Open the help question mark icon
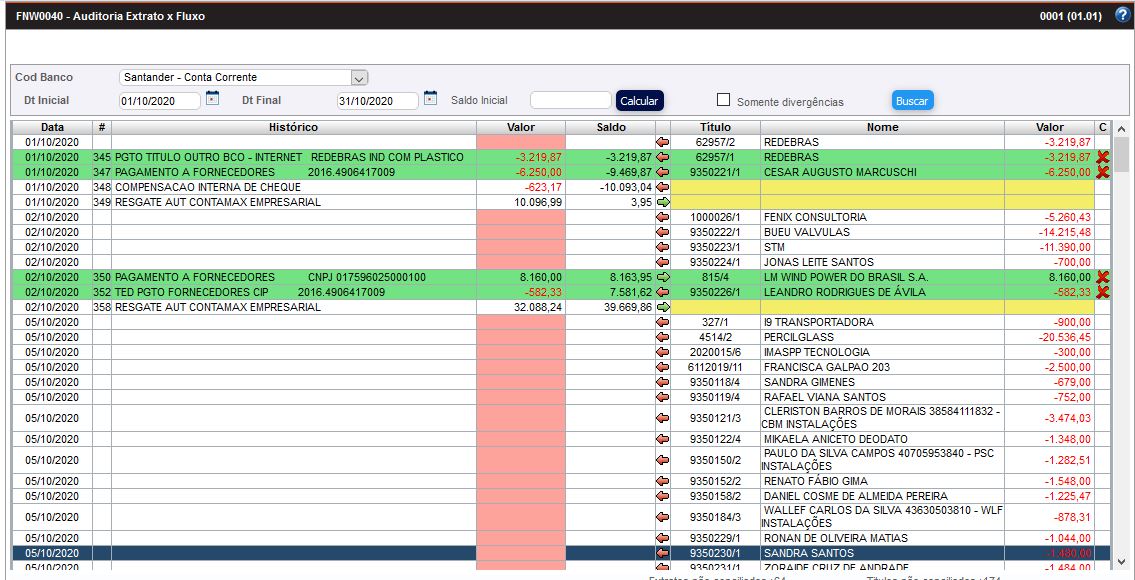 (x=1122, y=15)
